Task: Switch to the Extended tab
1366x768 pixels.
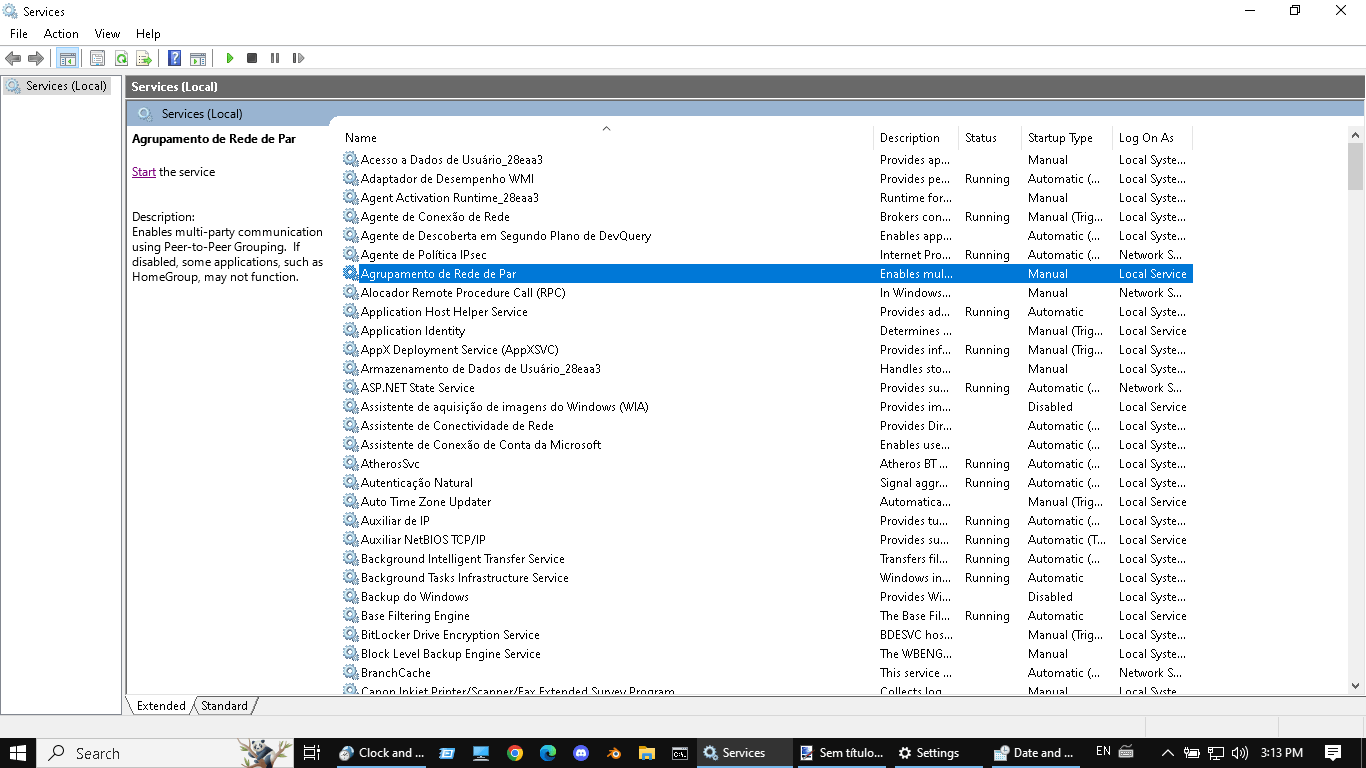Action: click(x=161, y=705)
